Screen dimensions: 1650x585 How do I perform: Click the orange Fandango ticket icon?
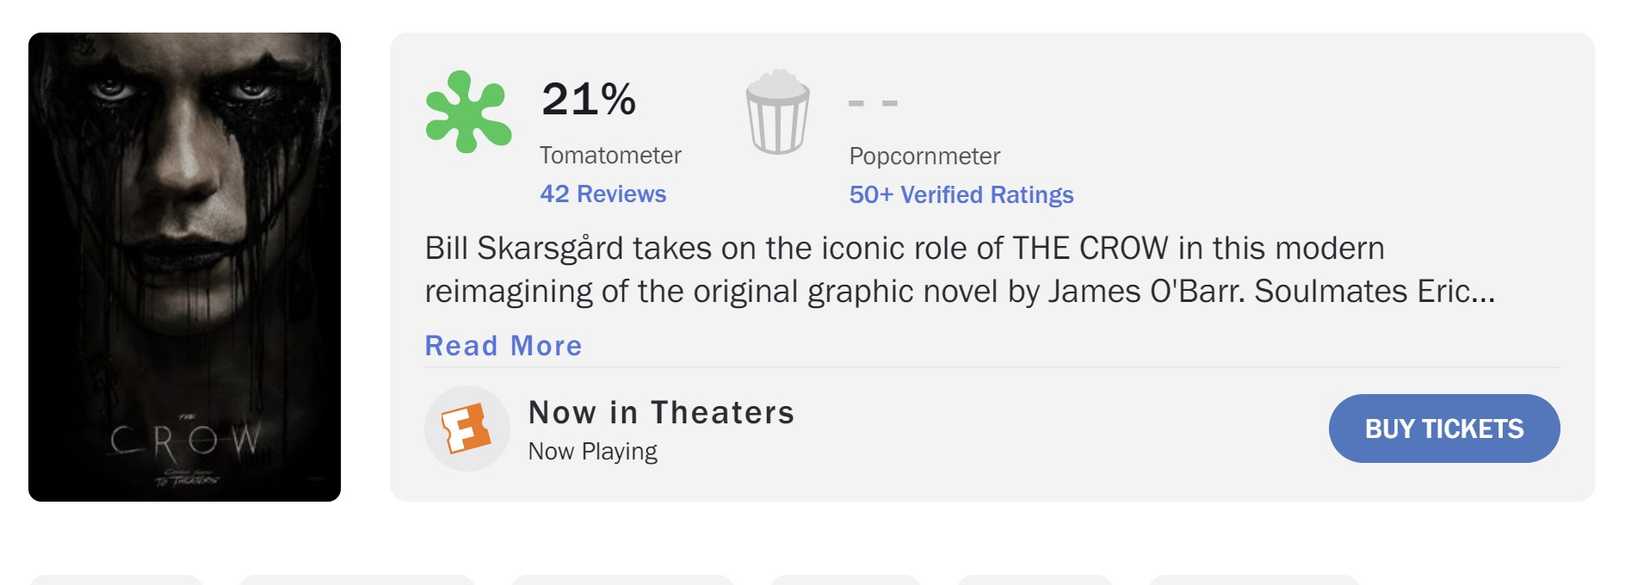pos(466,429)
